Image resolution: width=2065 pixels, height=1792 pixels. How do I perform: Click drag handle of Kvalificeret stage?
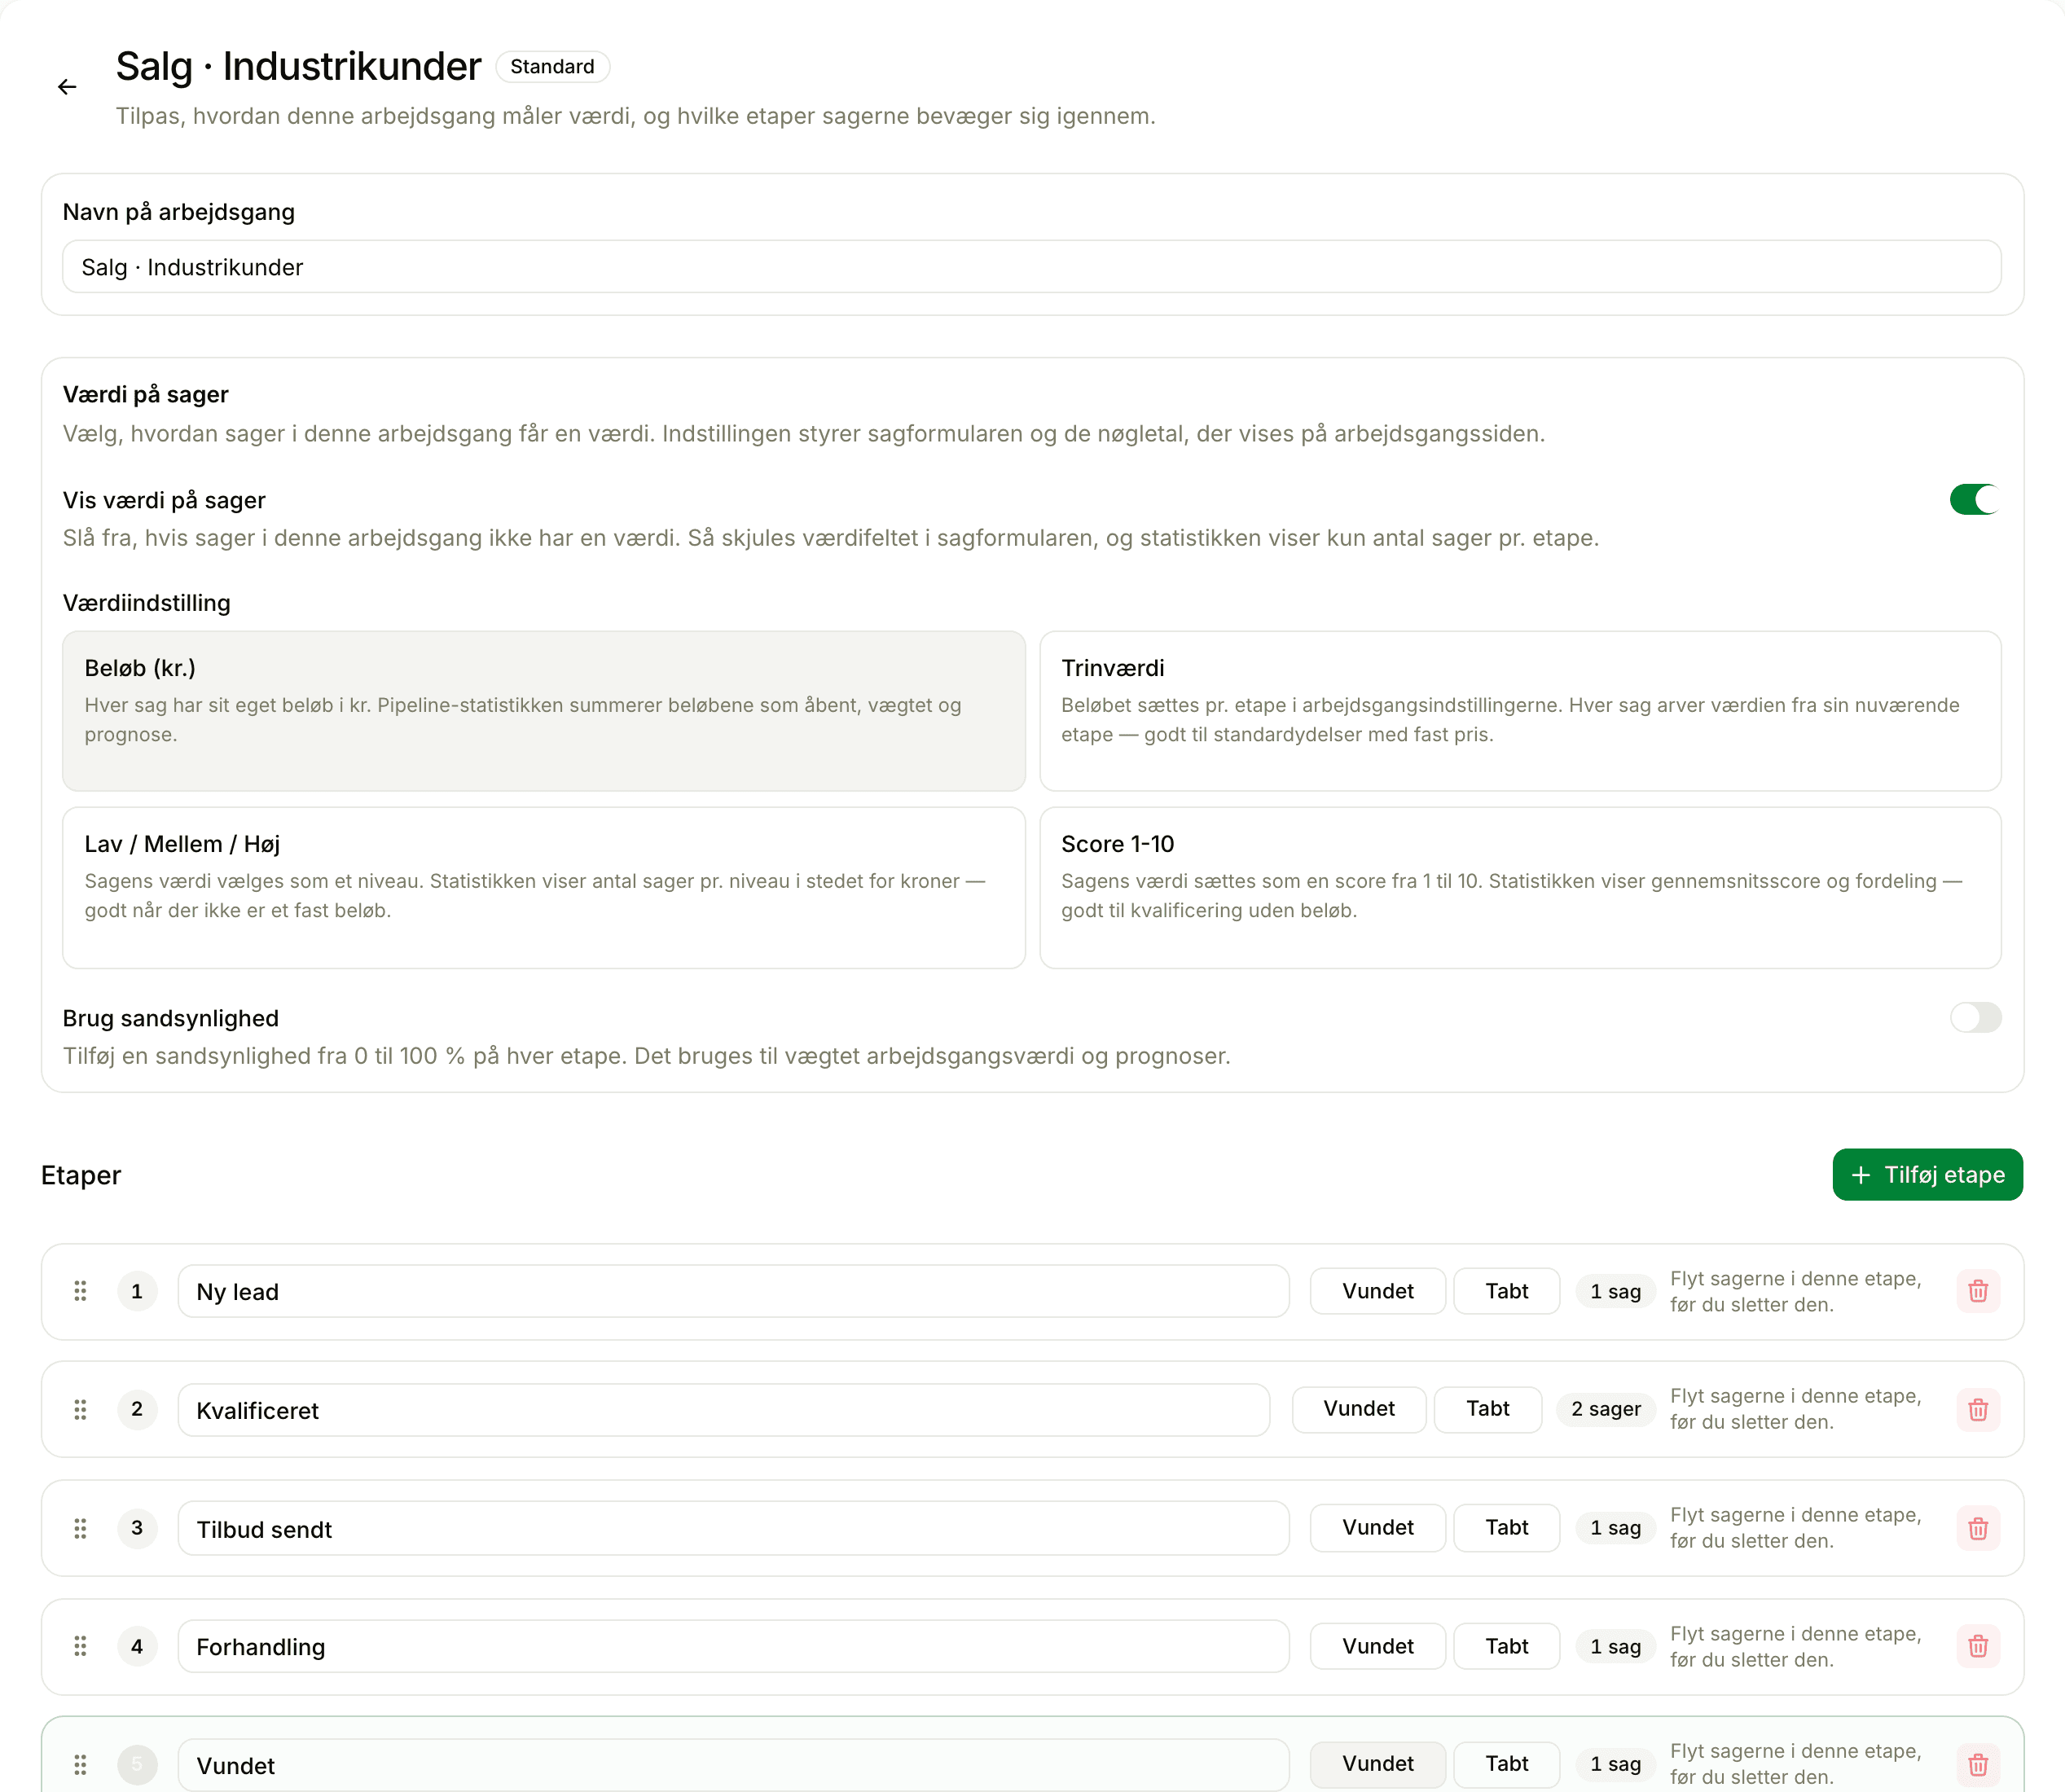[80, 1409]
